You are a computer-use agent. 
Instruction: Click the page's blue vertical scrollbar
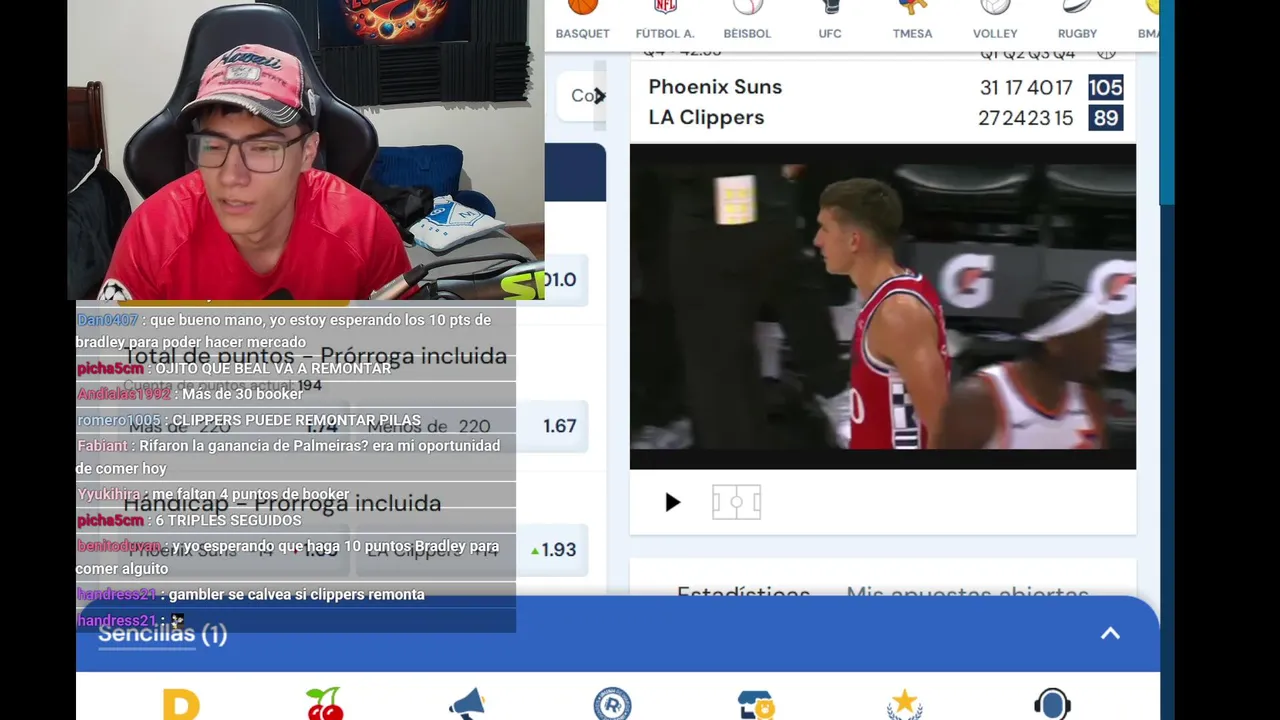point(1166,102)
